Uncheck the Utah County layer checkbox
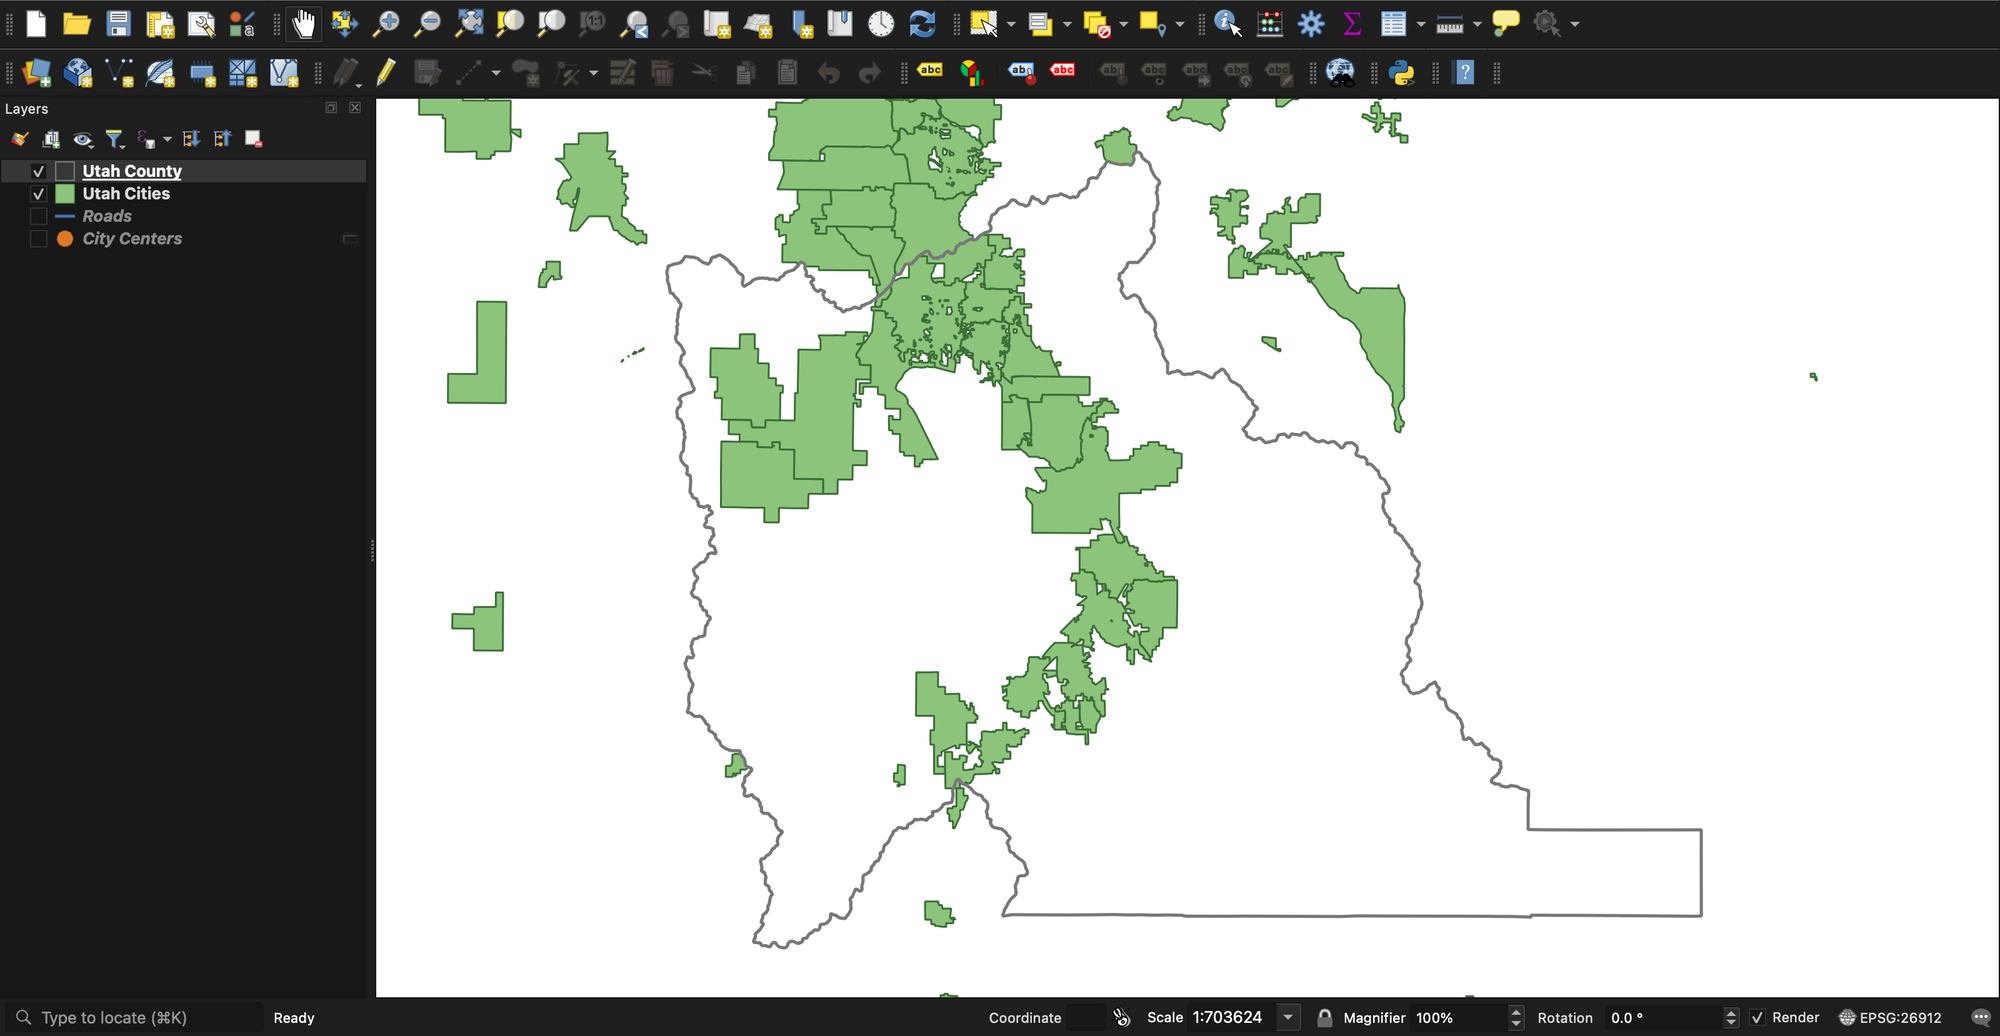 coord(39,171)
